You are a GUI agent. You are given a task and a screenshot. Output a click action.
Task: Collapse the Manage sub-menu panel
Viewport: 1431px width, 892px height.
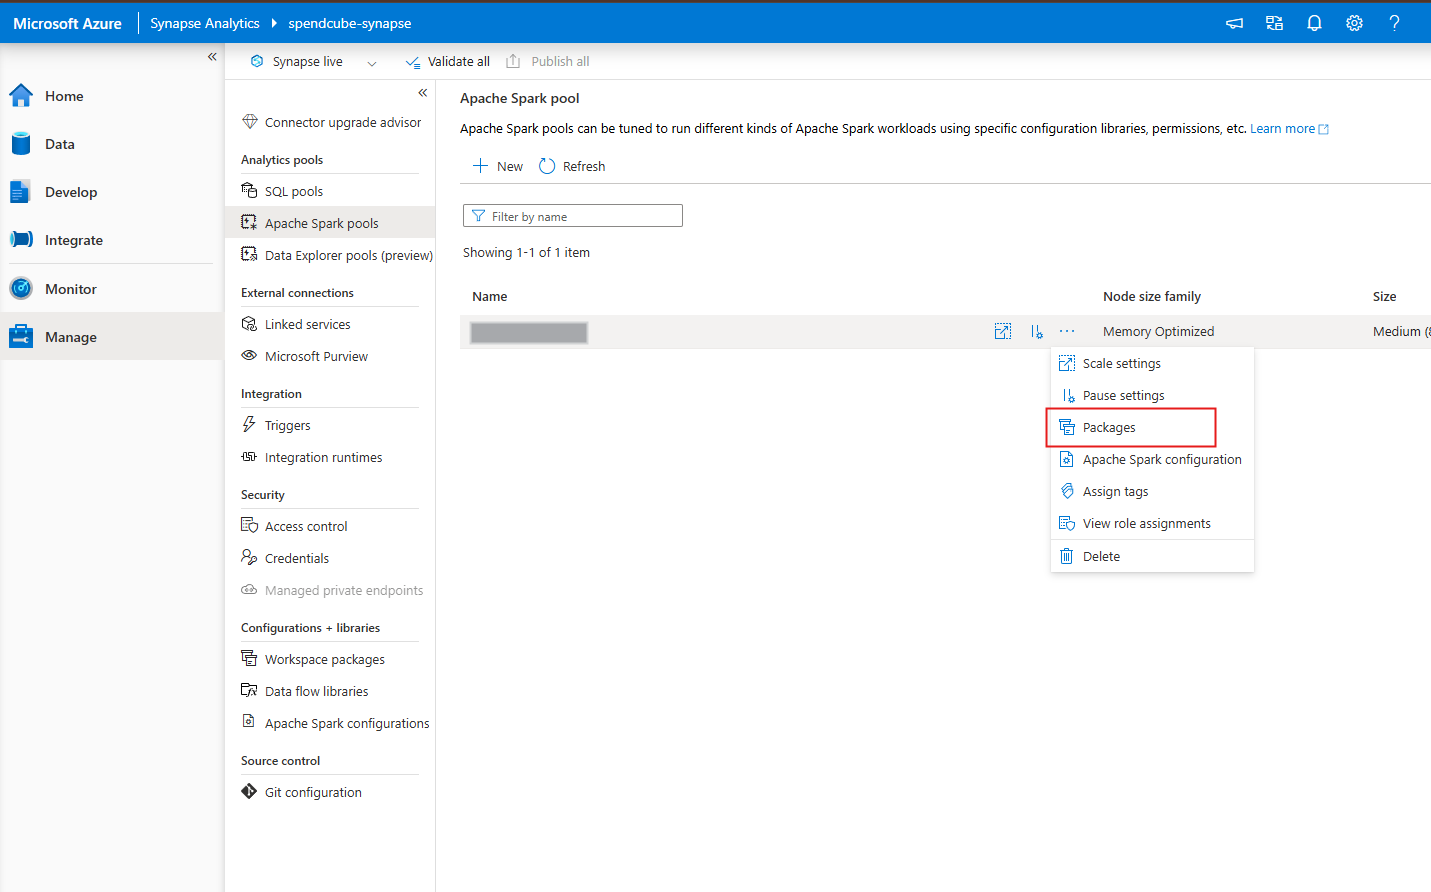pyautogui.click(x=422, y=93)
